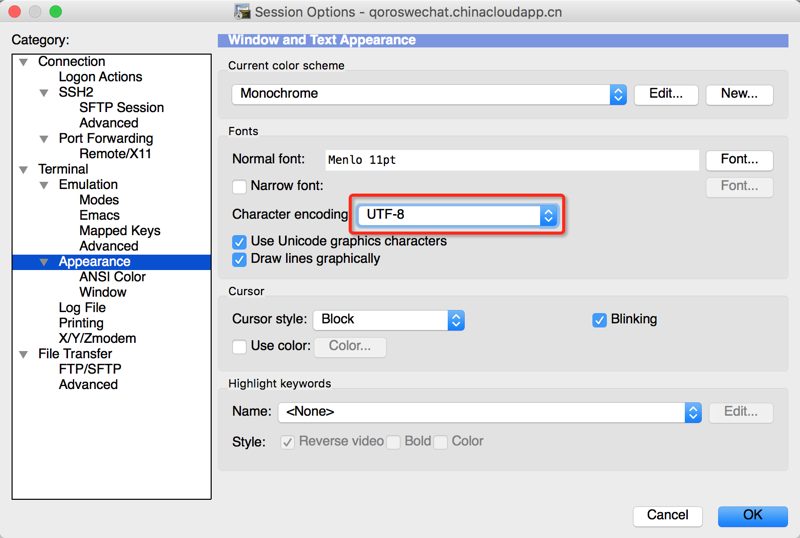The image size is (800, 538).
Task: Select Mapped Keys in category tree
Action: coord(120,231)
